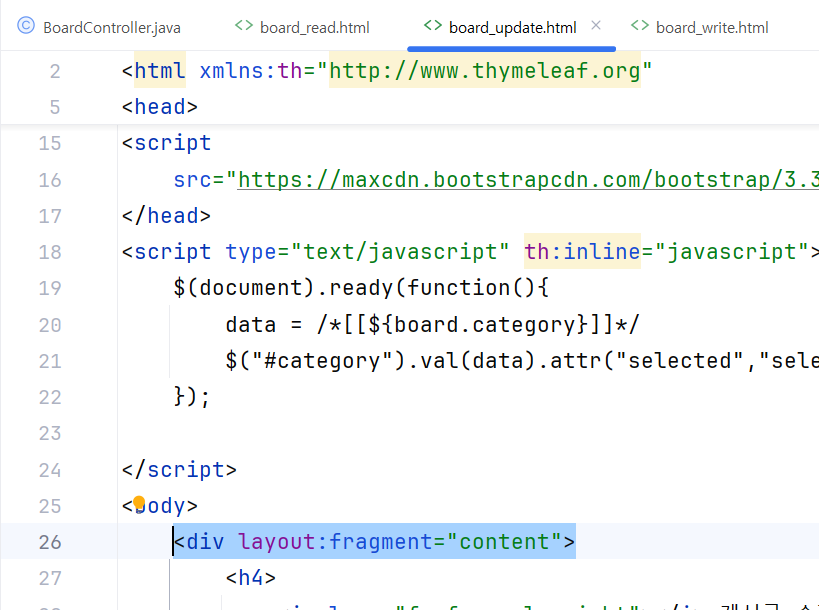The width and height of the screenshot is (819, 610).
Task: Click the yellow intention lightbulb on line 25
Action: click(139, 503)
